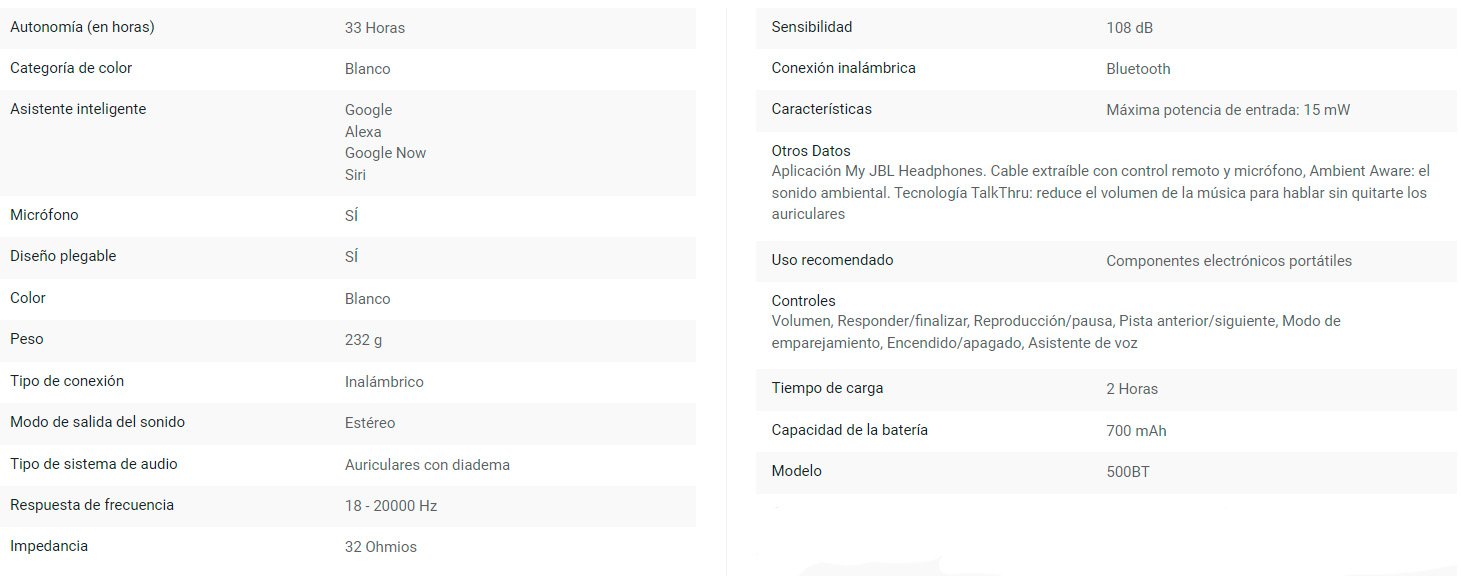Screen dimensions: 1461x580
Task: Select 'Siri' assistant entry
Action: click(355, 175)
